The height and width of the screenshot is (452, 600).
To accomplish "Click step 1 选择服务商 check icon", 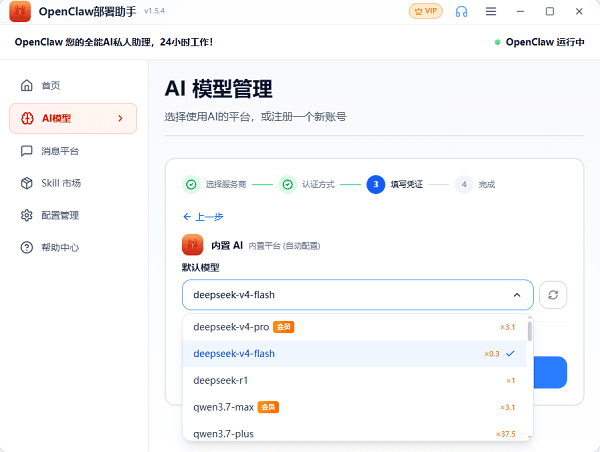I will pyautogui.click(x=191, y=184).
